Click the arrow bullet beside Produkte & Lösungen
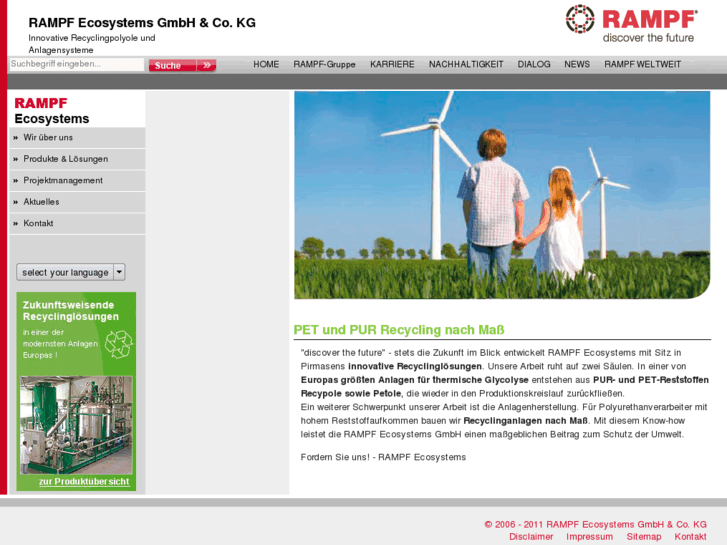 pos(16,159)
